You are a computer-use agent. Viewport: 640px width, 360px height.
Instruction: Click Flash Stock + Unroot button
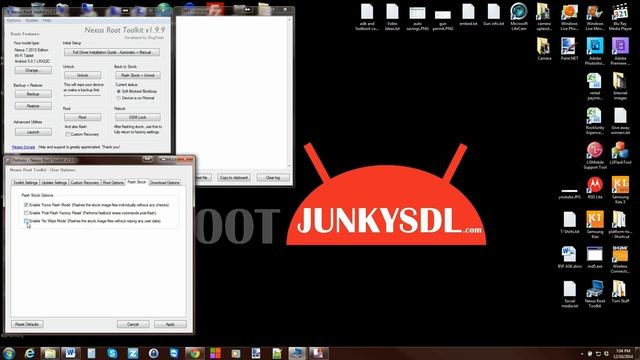coord(138,76)
